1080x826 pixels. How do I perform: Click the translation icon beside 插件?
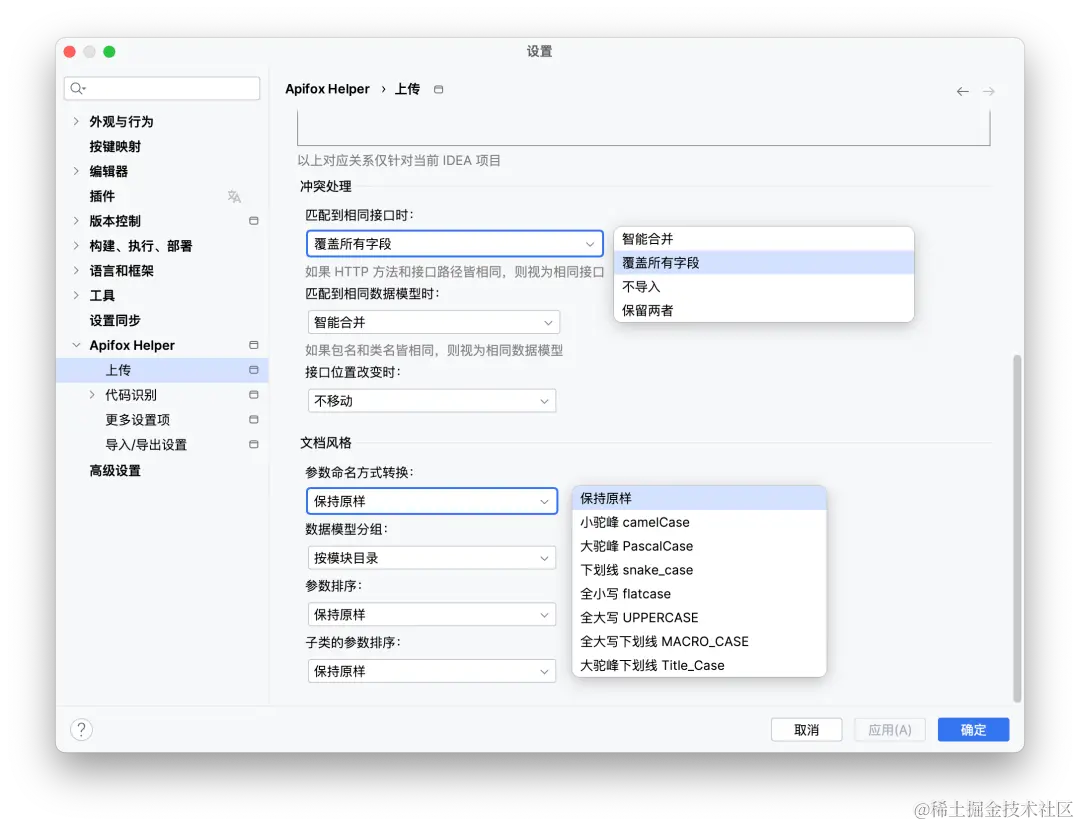click(x=234, y=196)
